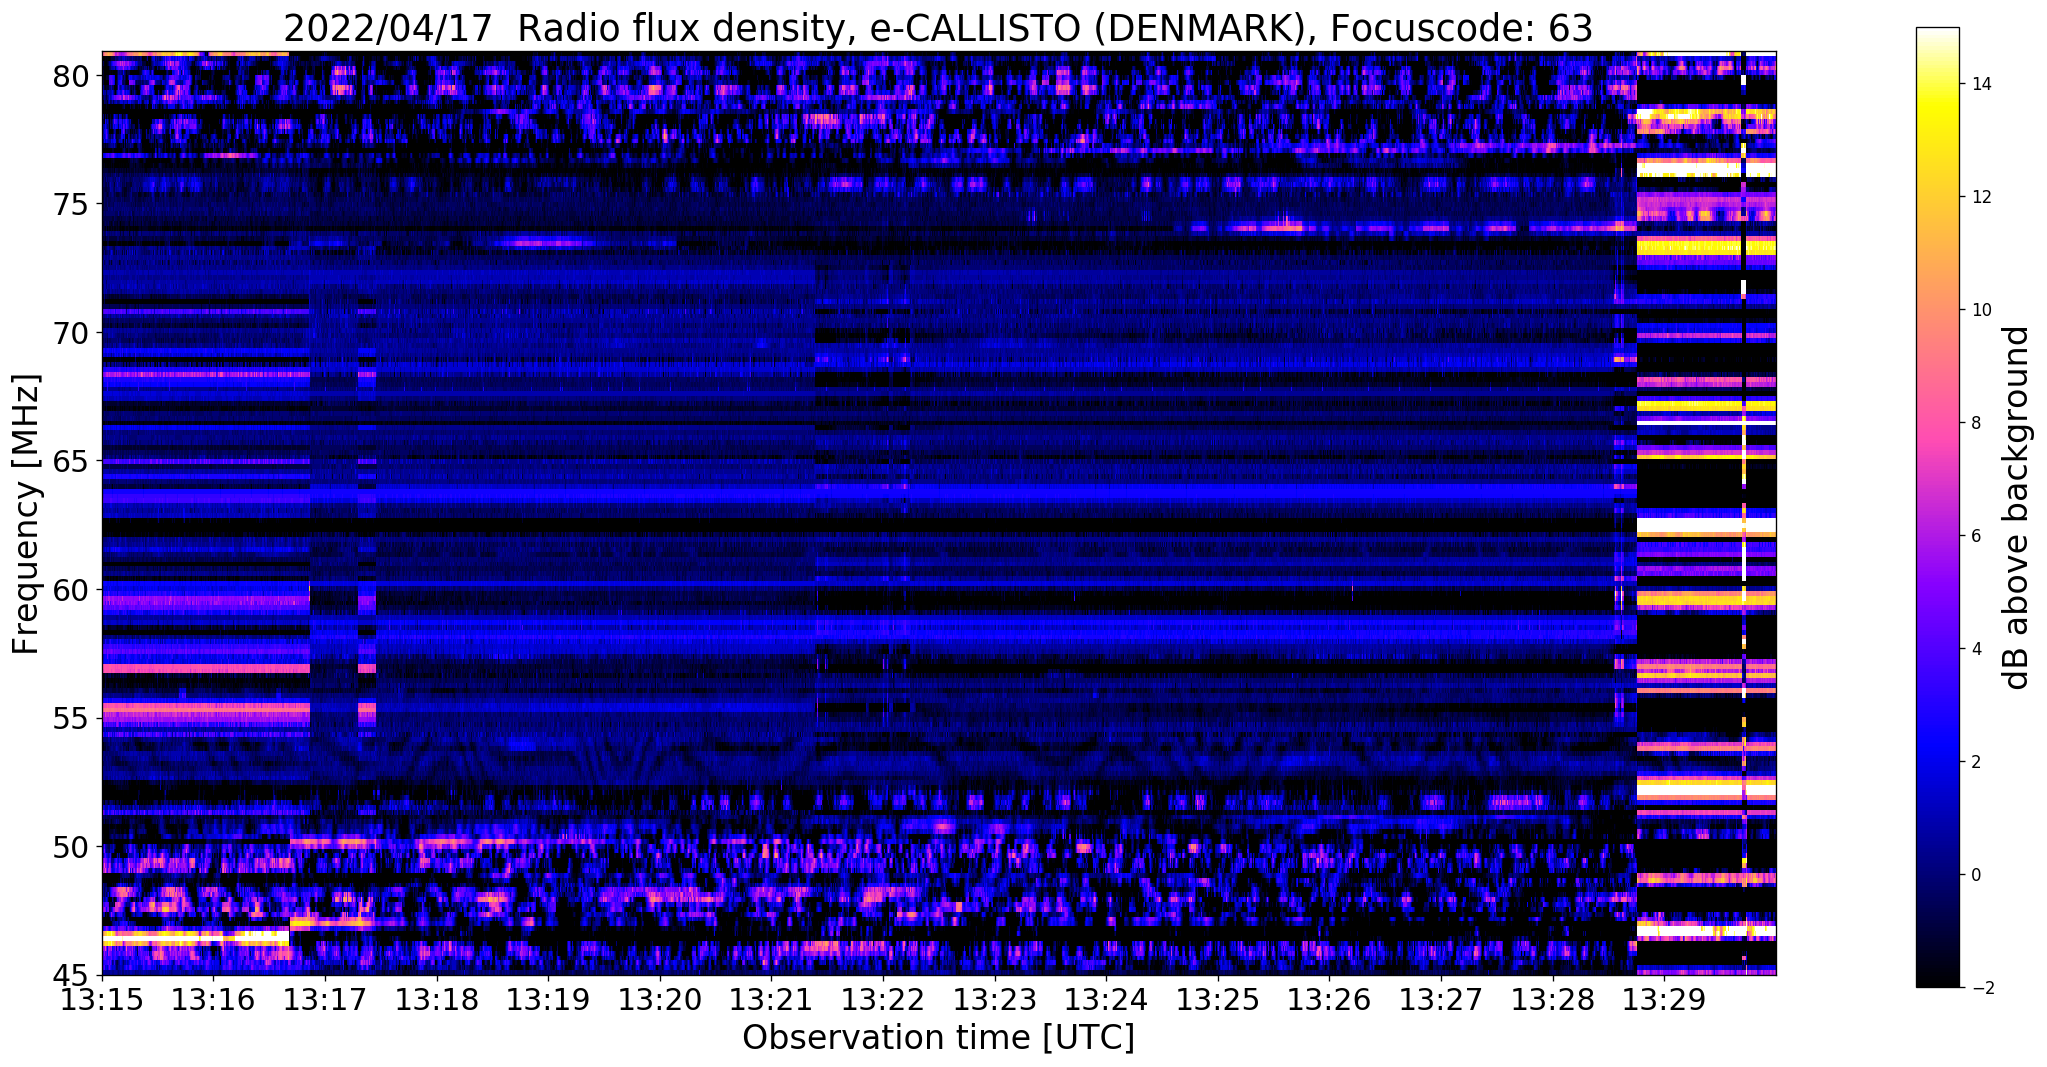The image size is (2047, 1067).
Task: Select the 13:21 time tick label
Action: click(x=771, y=1000)
